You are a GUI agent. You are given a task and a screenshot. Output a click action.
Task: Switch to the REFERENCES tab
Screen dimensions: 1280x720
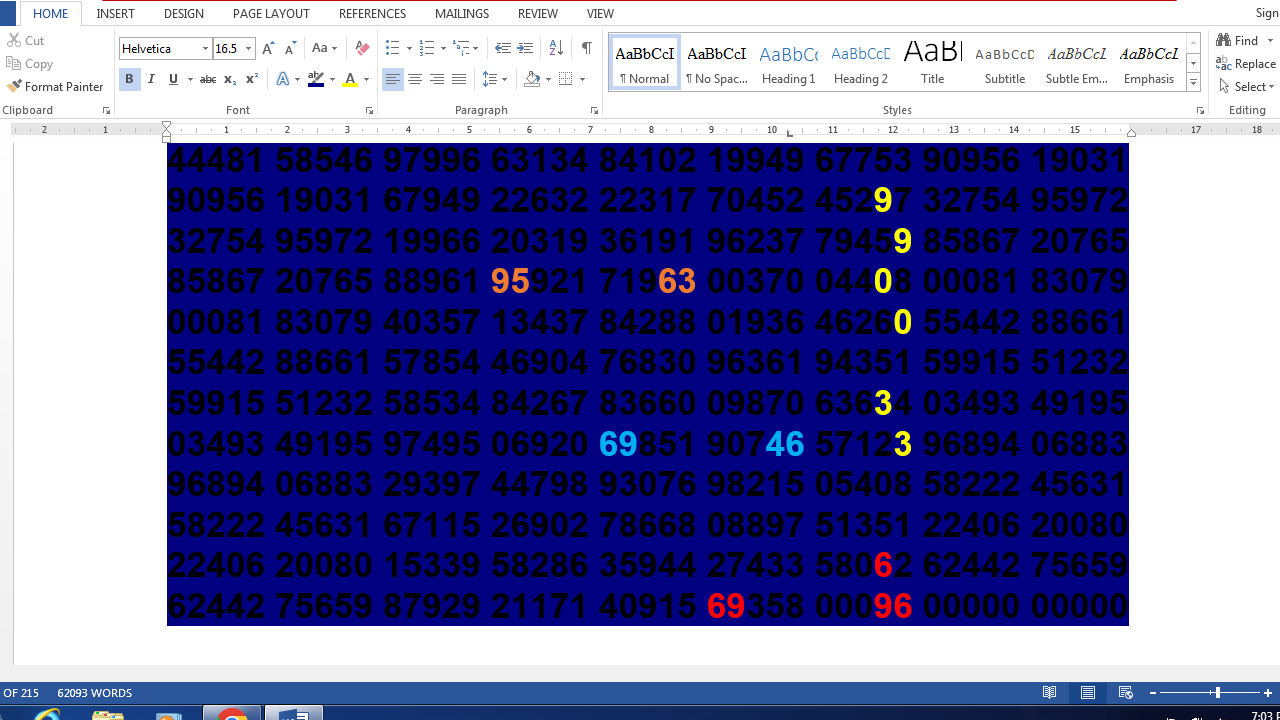pos(372,14)
